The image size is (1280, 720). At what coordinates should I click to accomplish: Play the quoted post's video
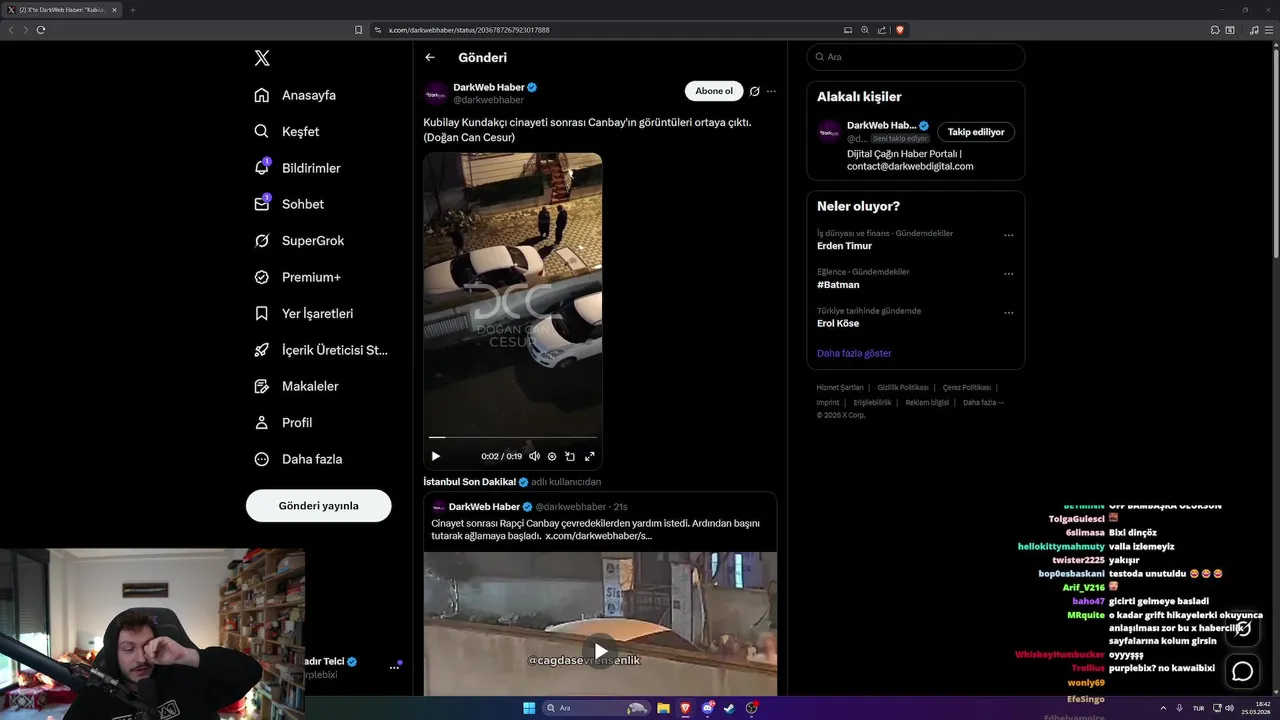600,651
